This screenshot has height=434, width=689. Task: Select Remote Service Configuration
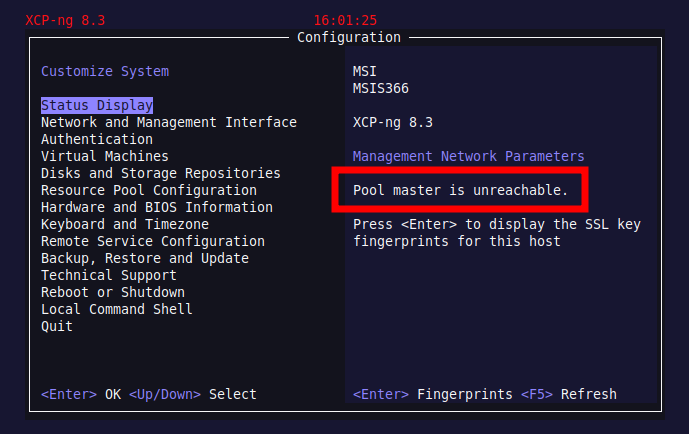pyautogui.click(x=153, y=241)
